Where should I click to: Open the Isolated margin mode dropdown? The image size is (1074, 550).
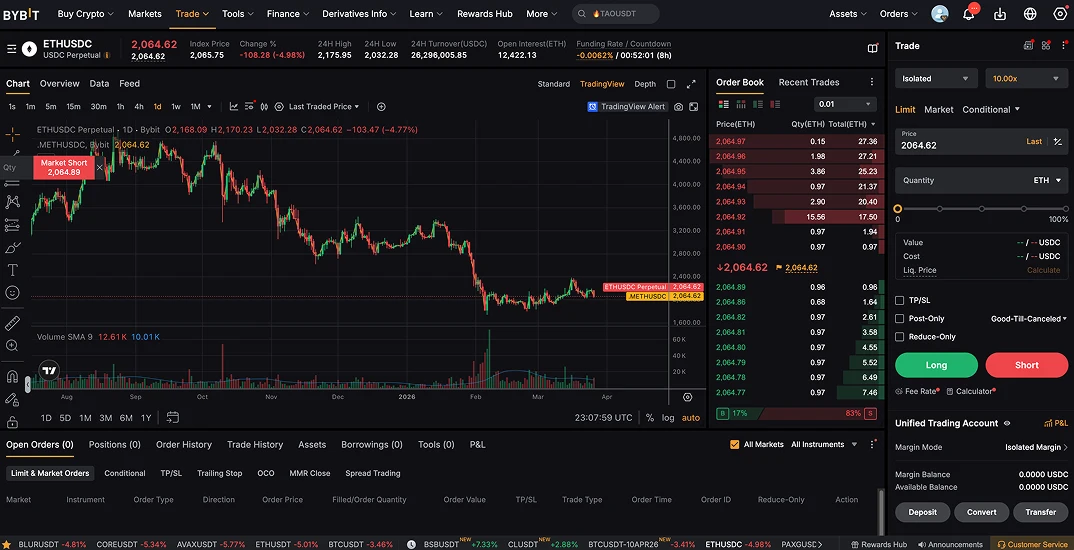pos(936,79)
